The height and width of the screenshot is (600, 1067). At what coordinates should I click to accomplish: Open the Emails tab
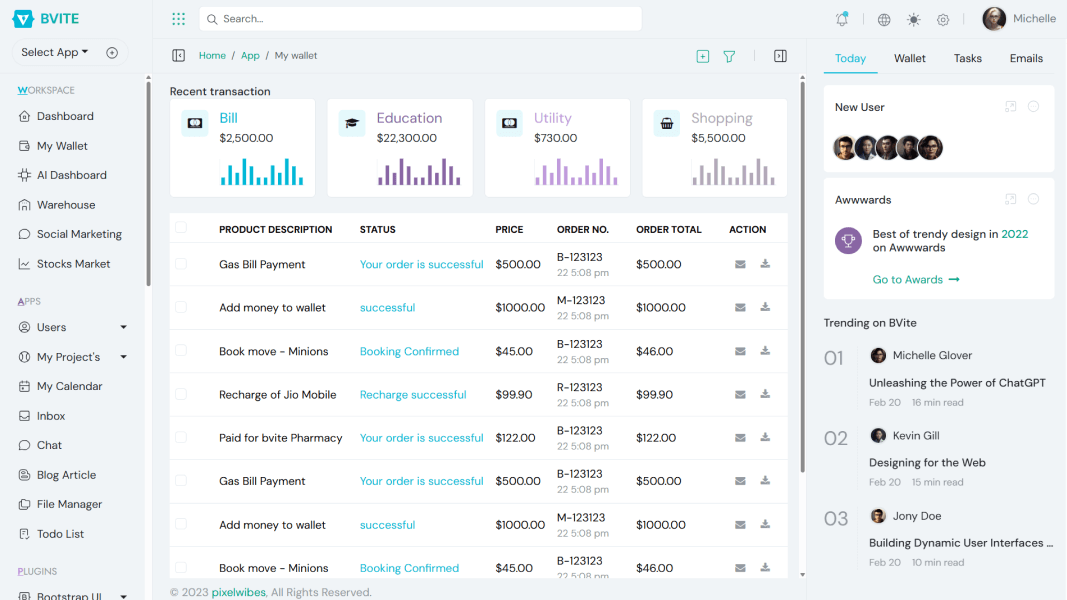point(1026,58)
